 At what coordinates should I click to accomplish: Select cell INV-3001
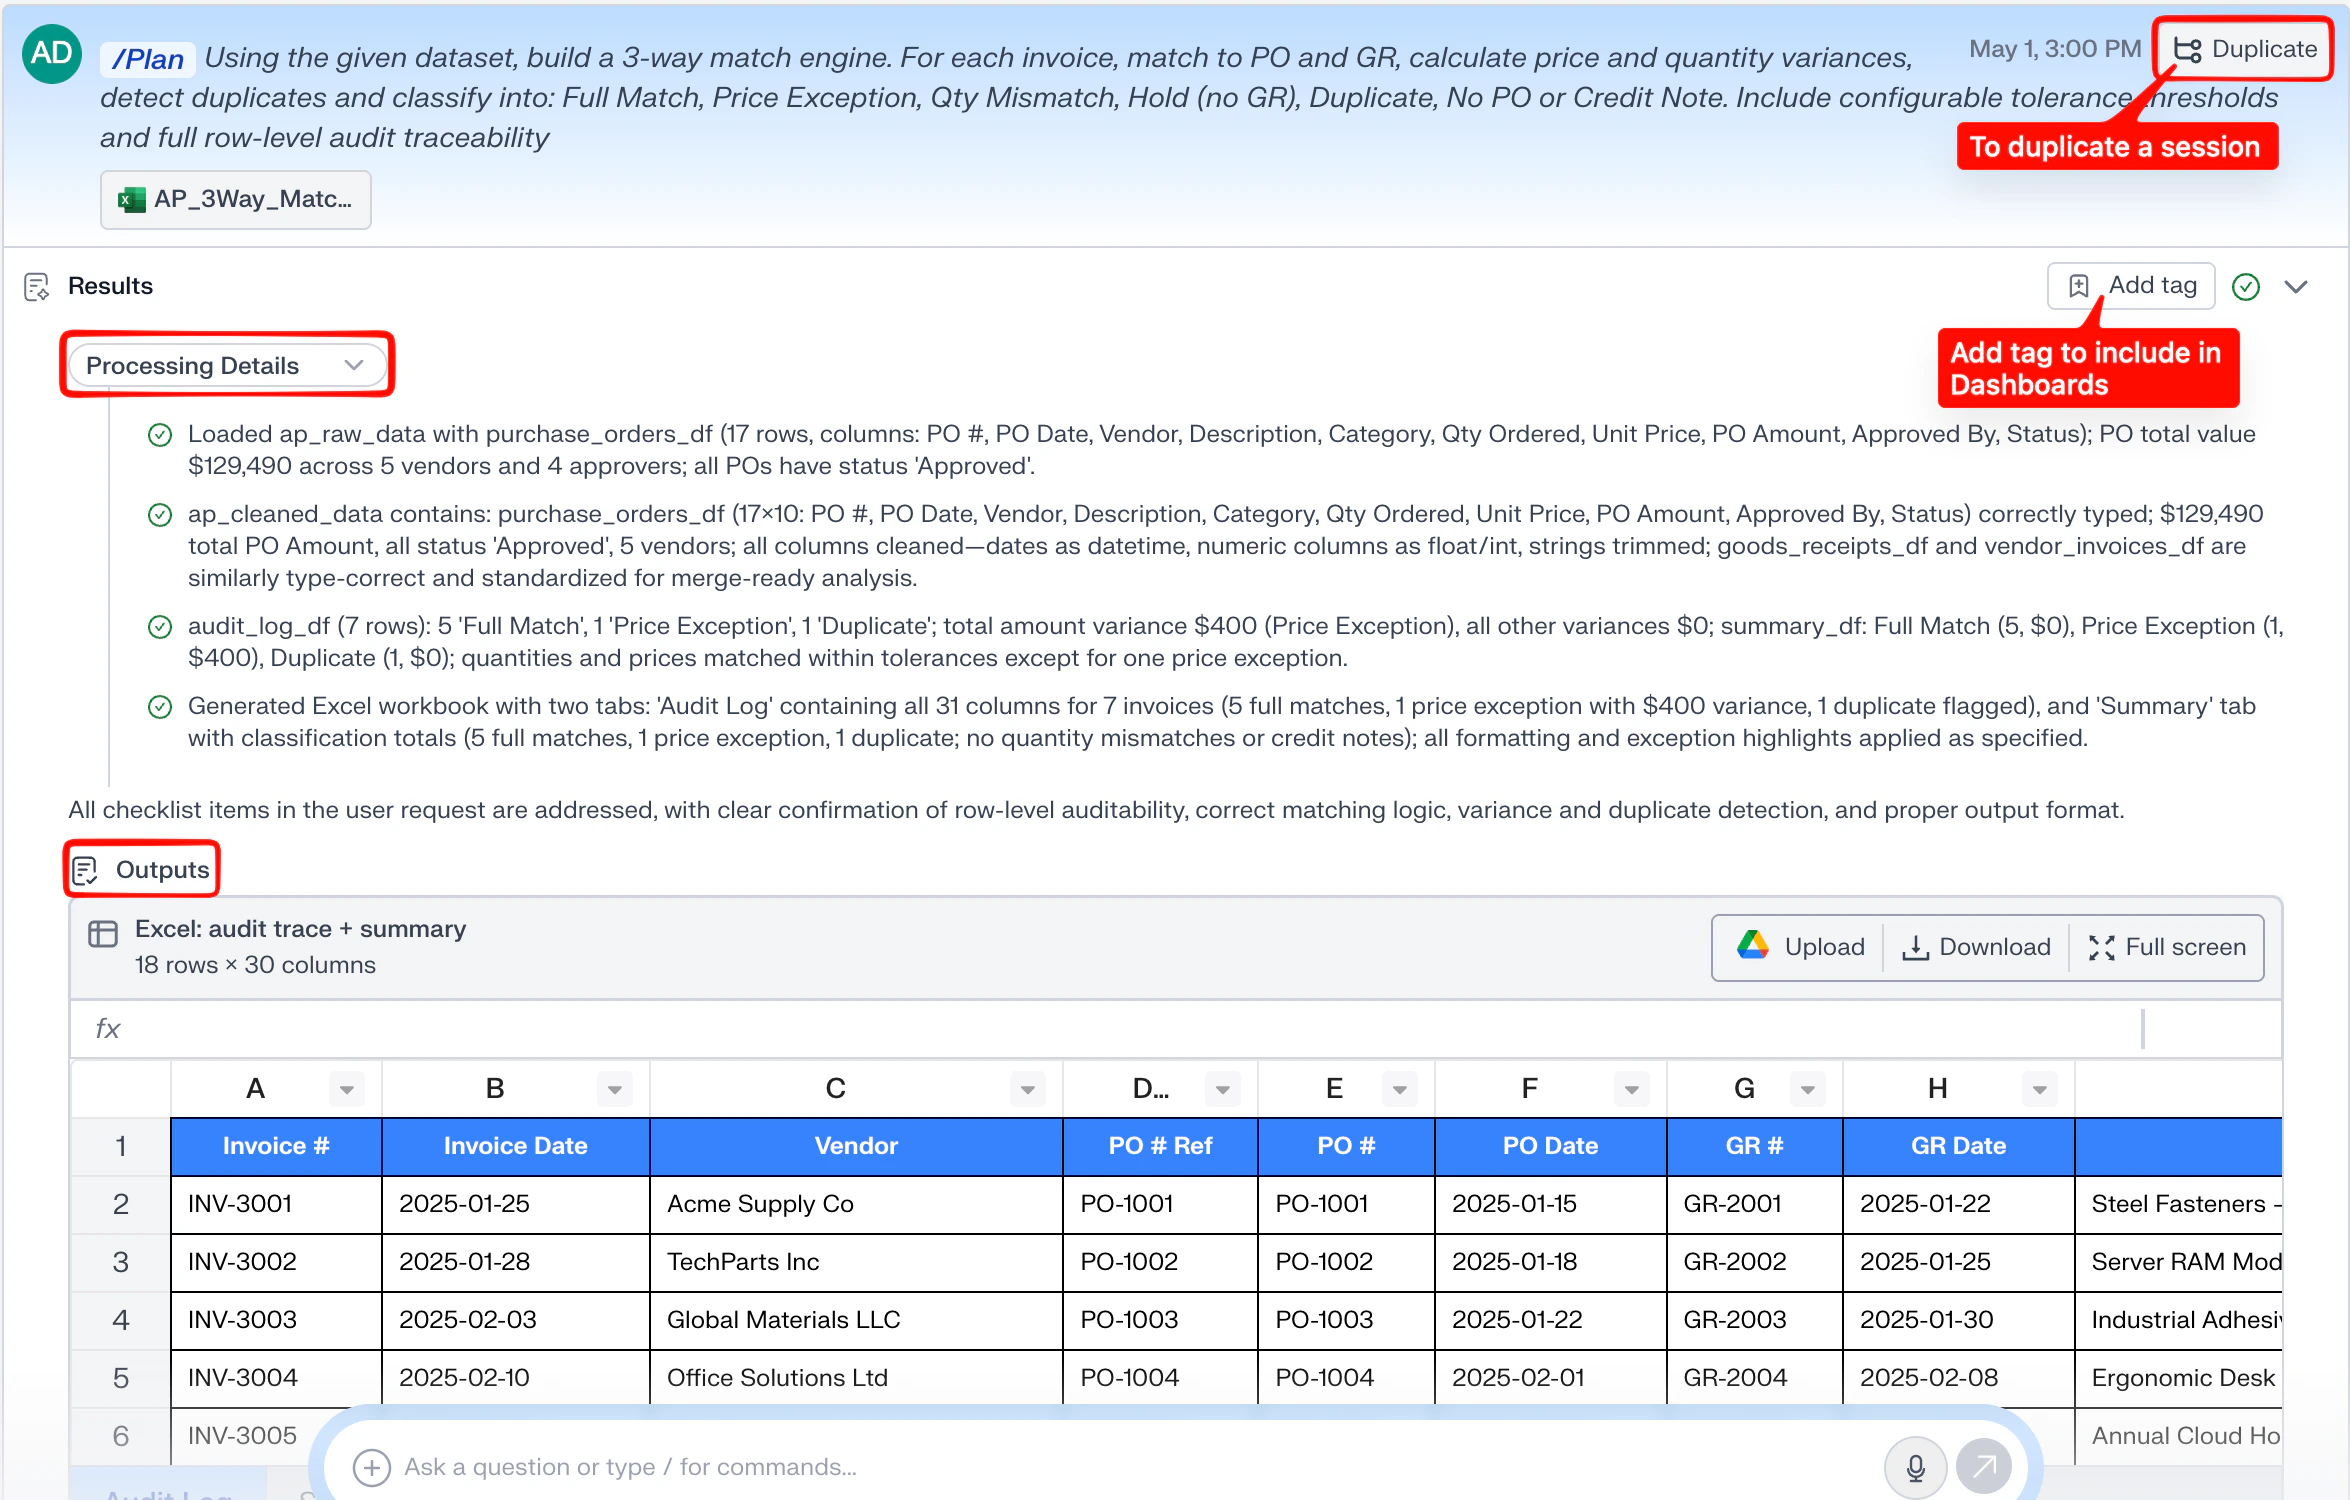tap(276, 1204)
